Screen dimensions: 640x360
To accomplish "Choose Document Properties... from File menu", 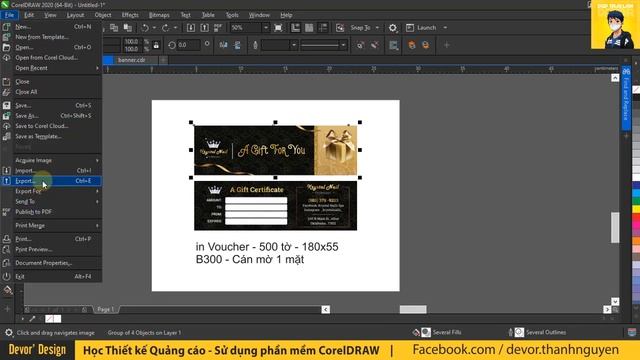I will click(51, 263).
